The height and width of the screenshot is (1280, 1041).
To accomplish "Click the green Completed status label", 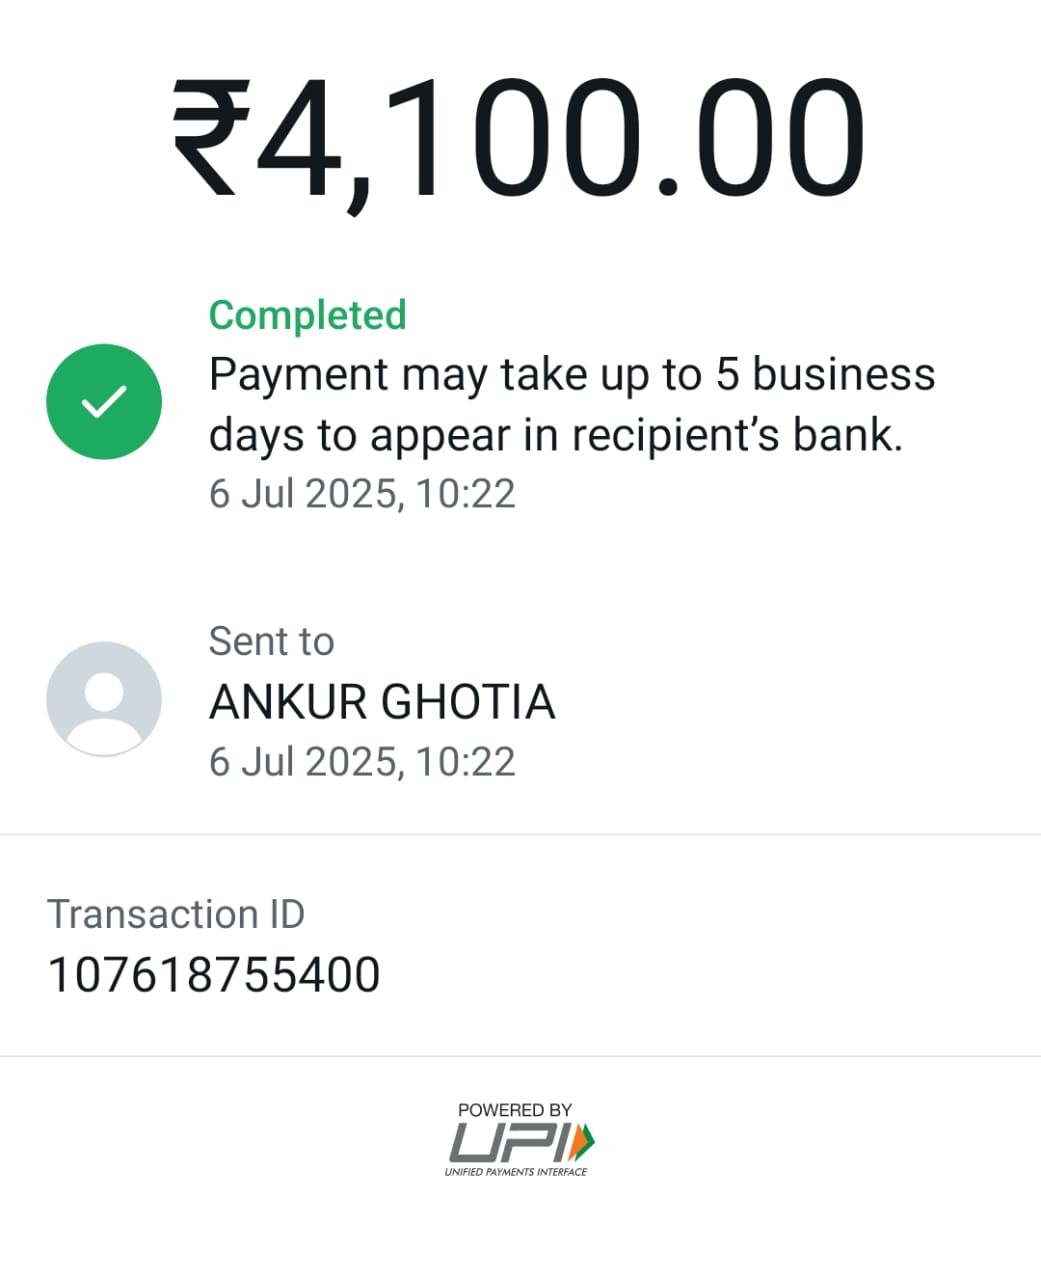I will click(x=308, y=315).
